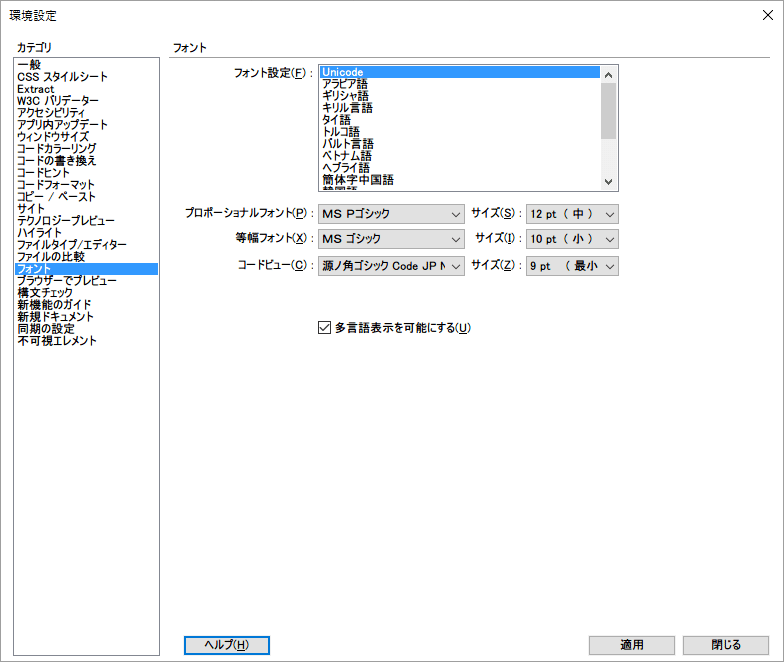Open コードフォーマット category

(86, 184)
